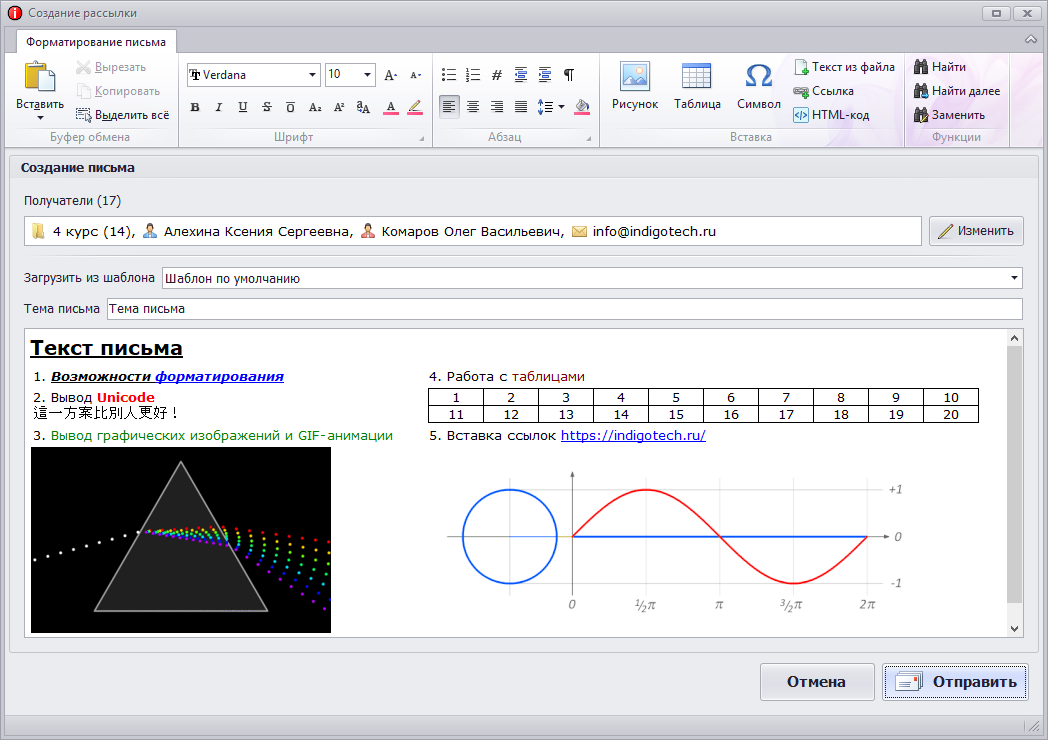This screenshot has width=1048, height=740.
Task: Toggle strikethrough formatting
Action: pyautogui.click(x=267, y=107)
